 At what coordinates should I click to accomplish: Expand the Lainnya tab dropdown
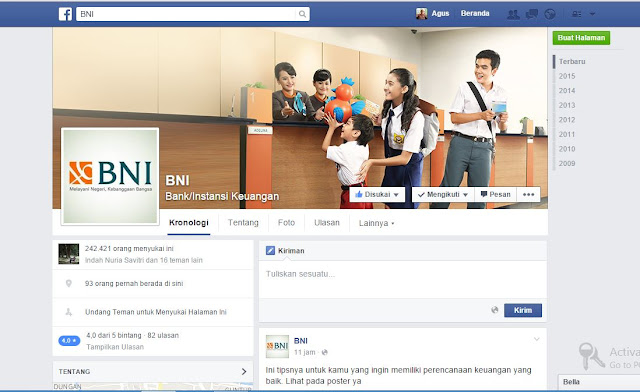[376, 223]
